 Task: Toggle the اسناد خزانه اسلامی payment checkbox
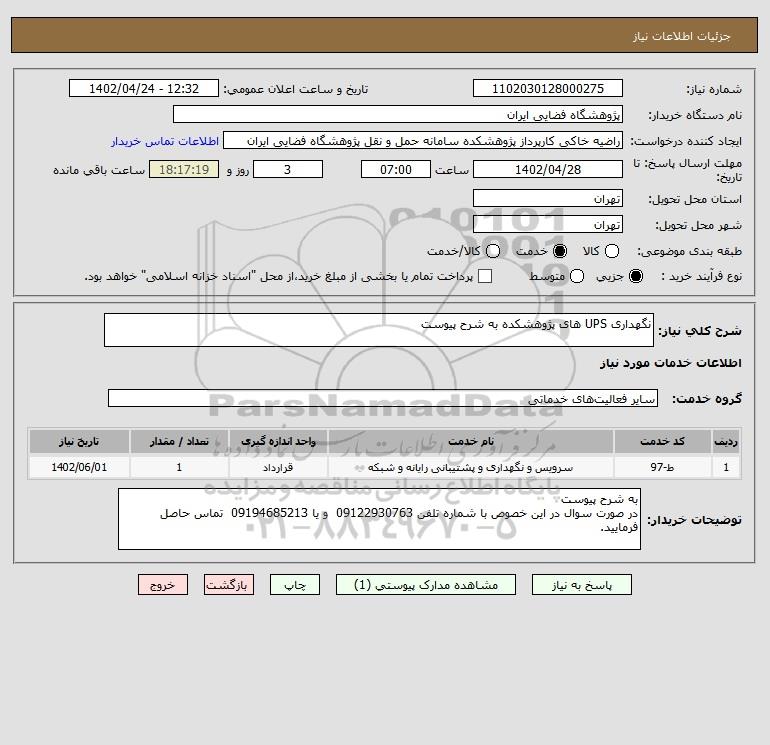485,276
